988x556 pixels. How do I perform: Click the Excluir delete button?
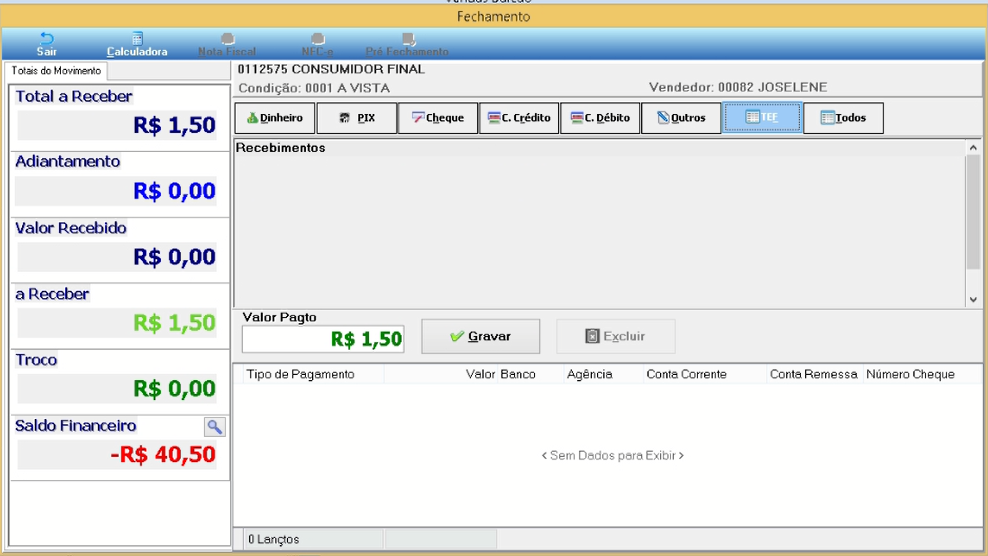(x=616, y=337)
